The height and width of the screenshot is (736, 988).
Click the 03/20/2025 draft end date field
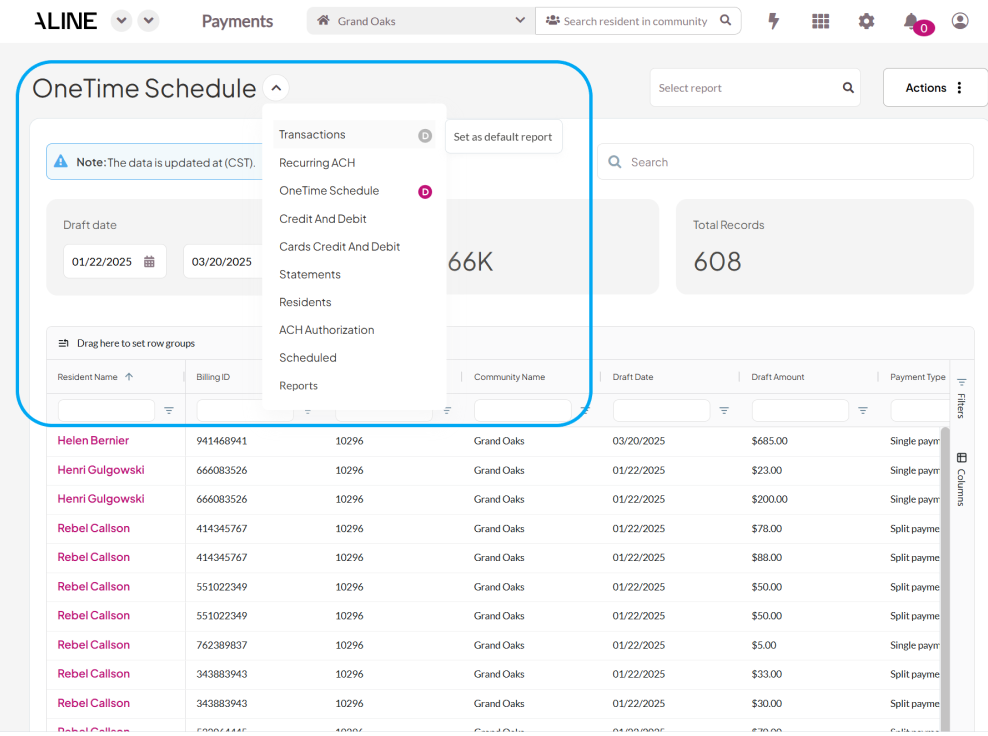[x=222, y=262]
